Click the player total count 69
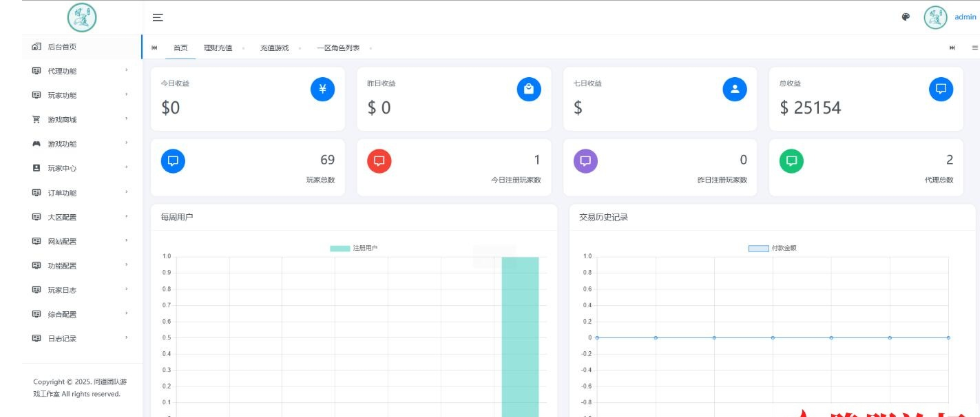The height and width of the screenshot is (417, 980). click(x=328, y=160)
